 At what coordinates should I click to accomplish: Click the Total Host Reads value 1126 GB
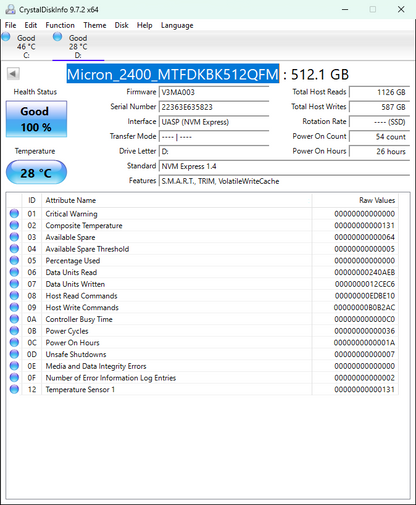click(379, 92)
